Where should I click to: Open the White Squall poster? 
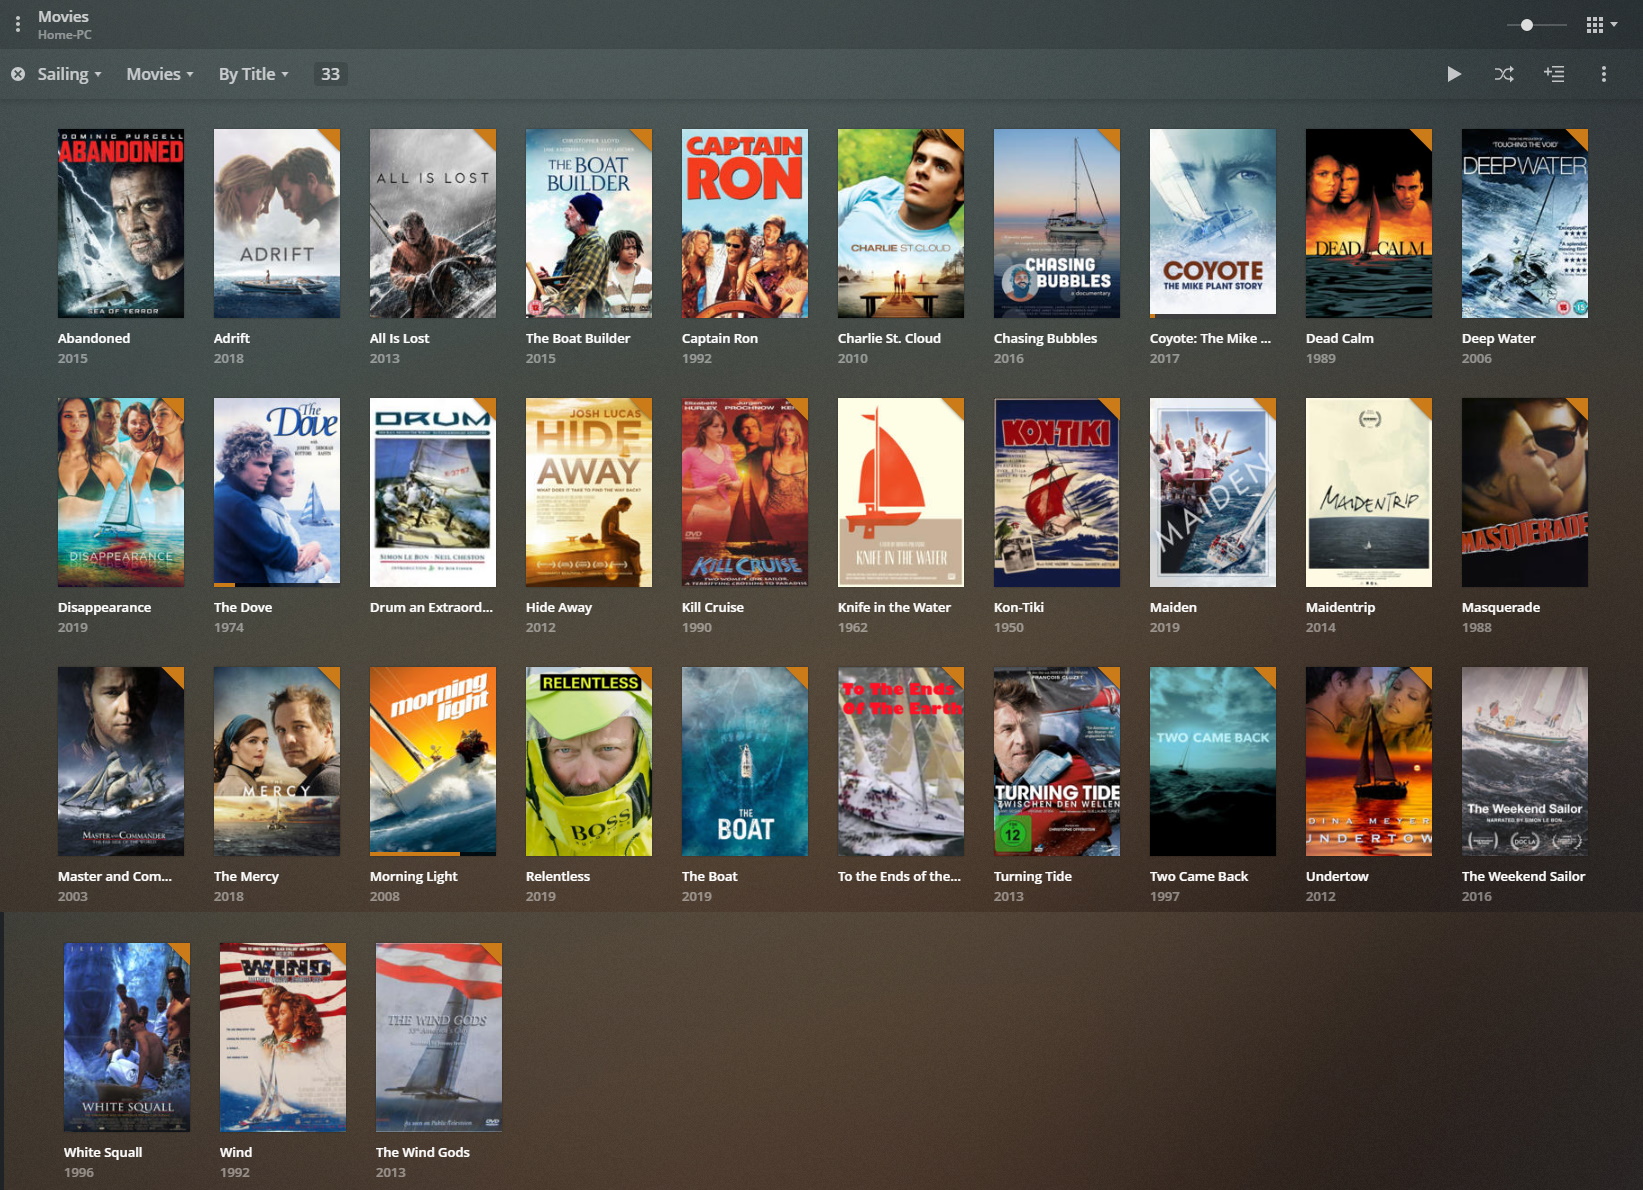pos(126,1037)
